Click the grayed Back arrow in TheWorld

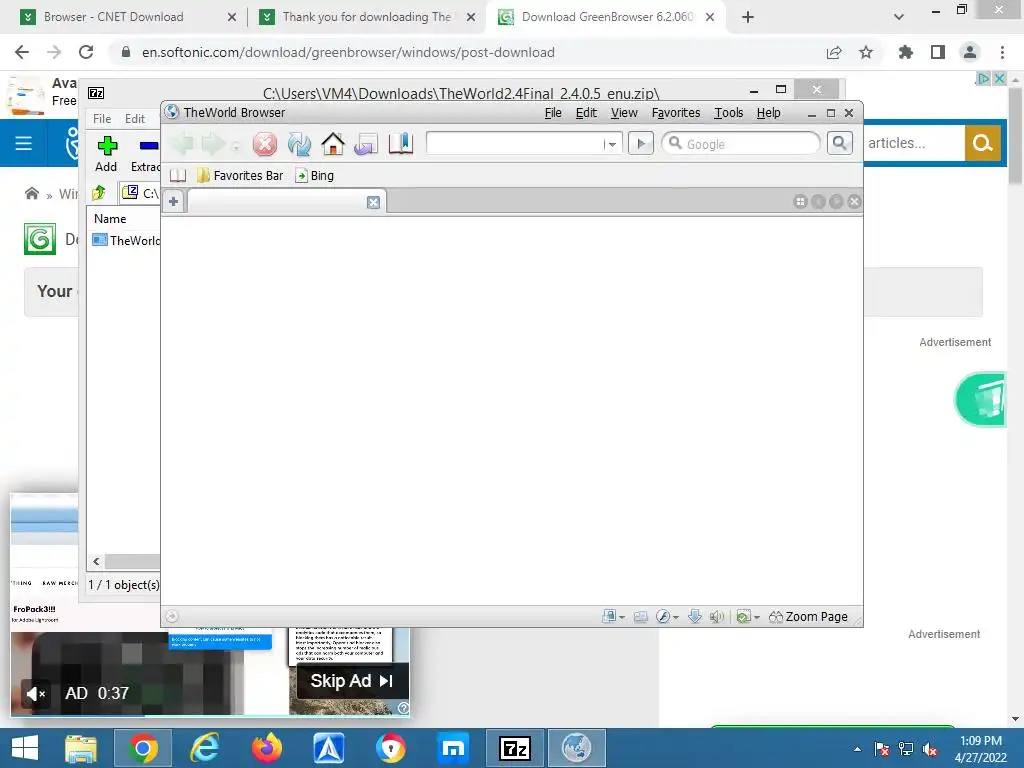pyautogui.click(x=182, y=144)
